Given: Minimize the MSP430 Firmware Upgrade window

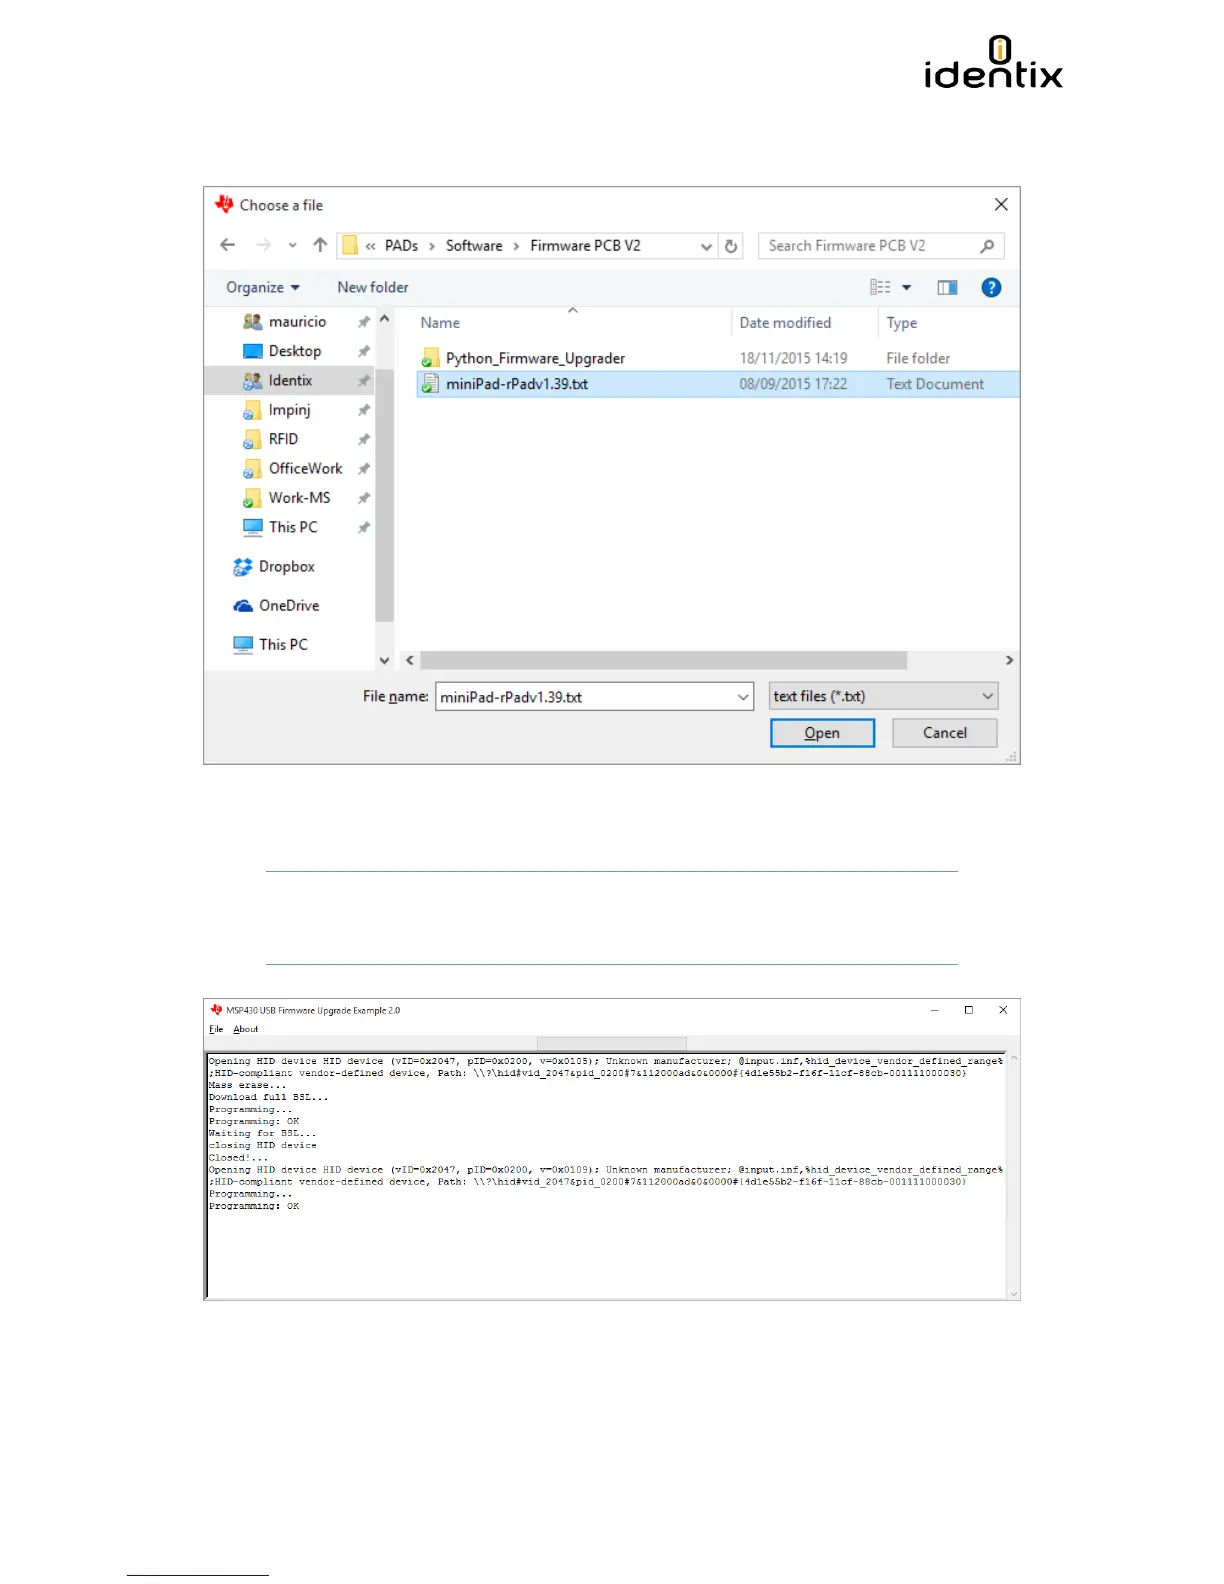Looking at the screenshot, I should tap(935, 1010).
